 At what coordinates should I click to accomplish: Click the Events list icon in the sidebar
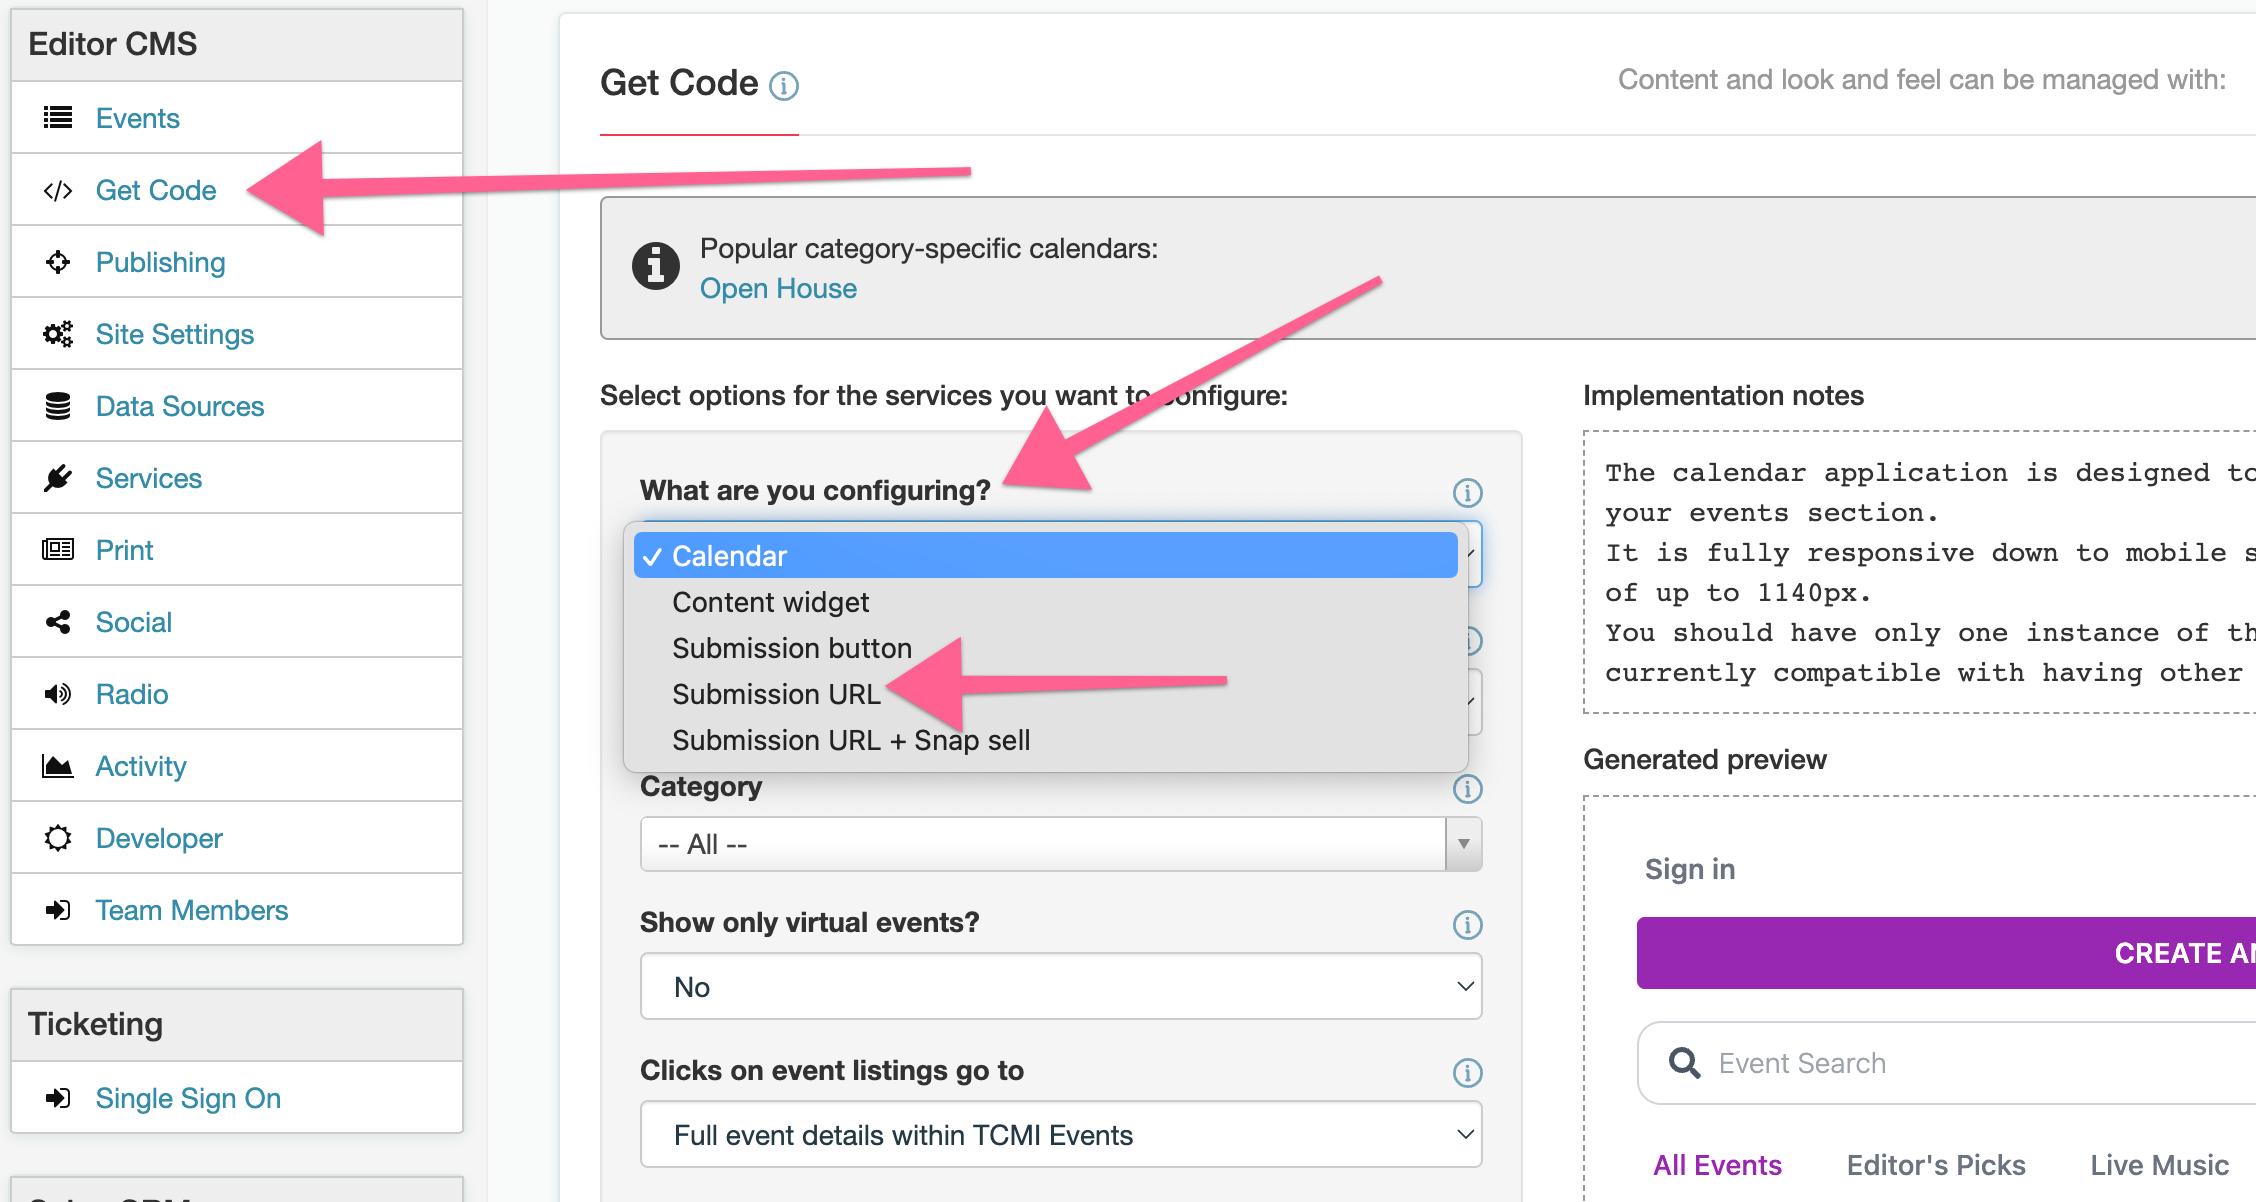pyautogui.click(x=57, y=117)
